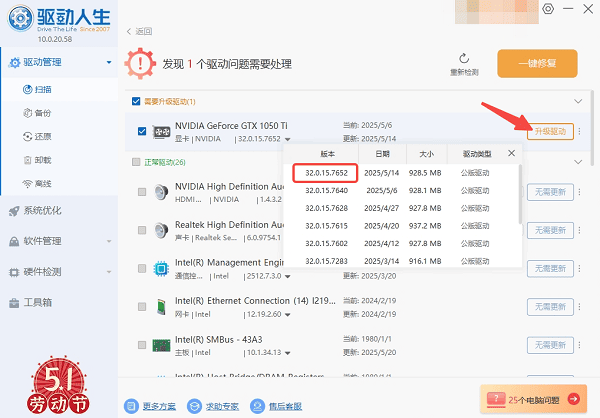
Task: Check the Intel(R) Management Engine checkbox
Action: point(142,268)
